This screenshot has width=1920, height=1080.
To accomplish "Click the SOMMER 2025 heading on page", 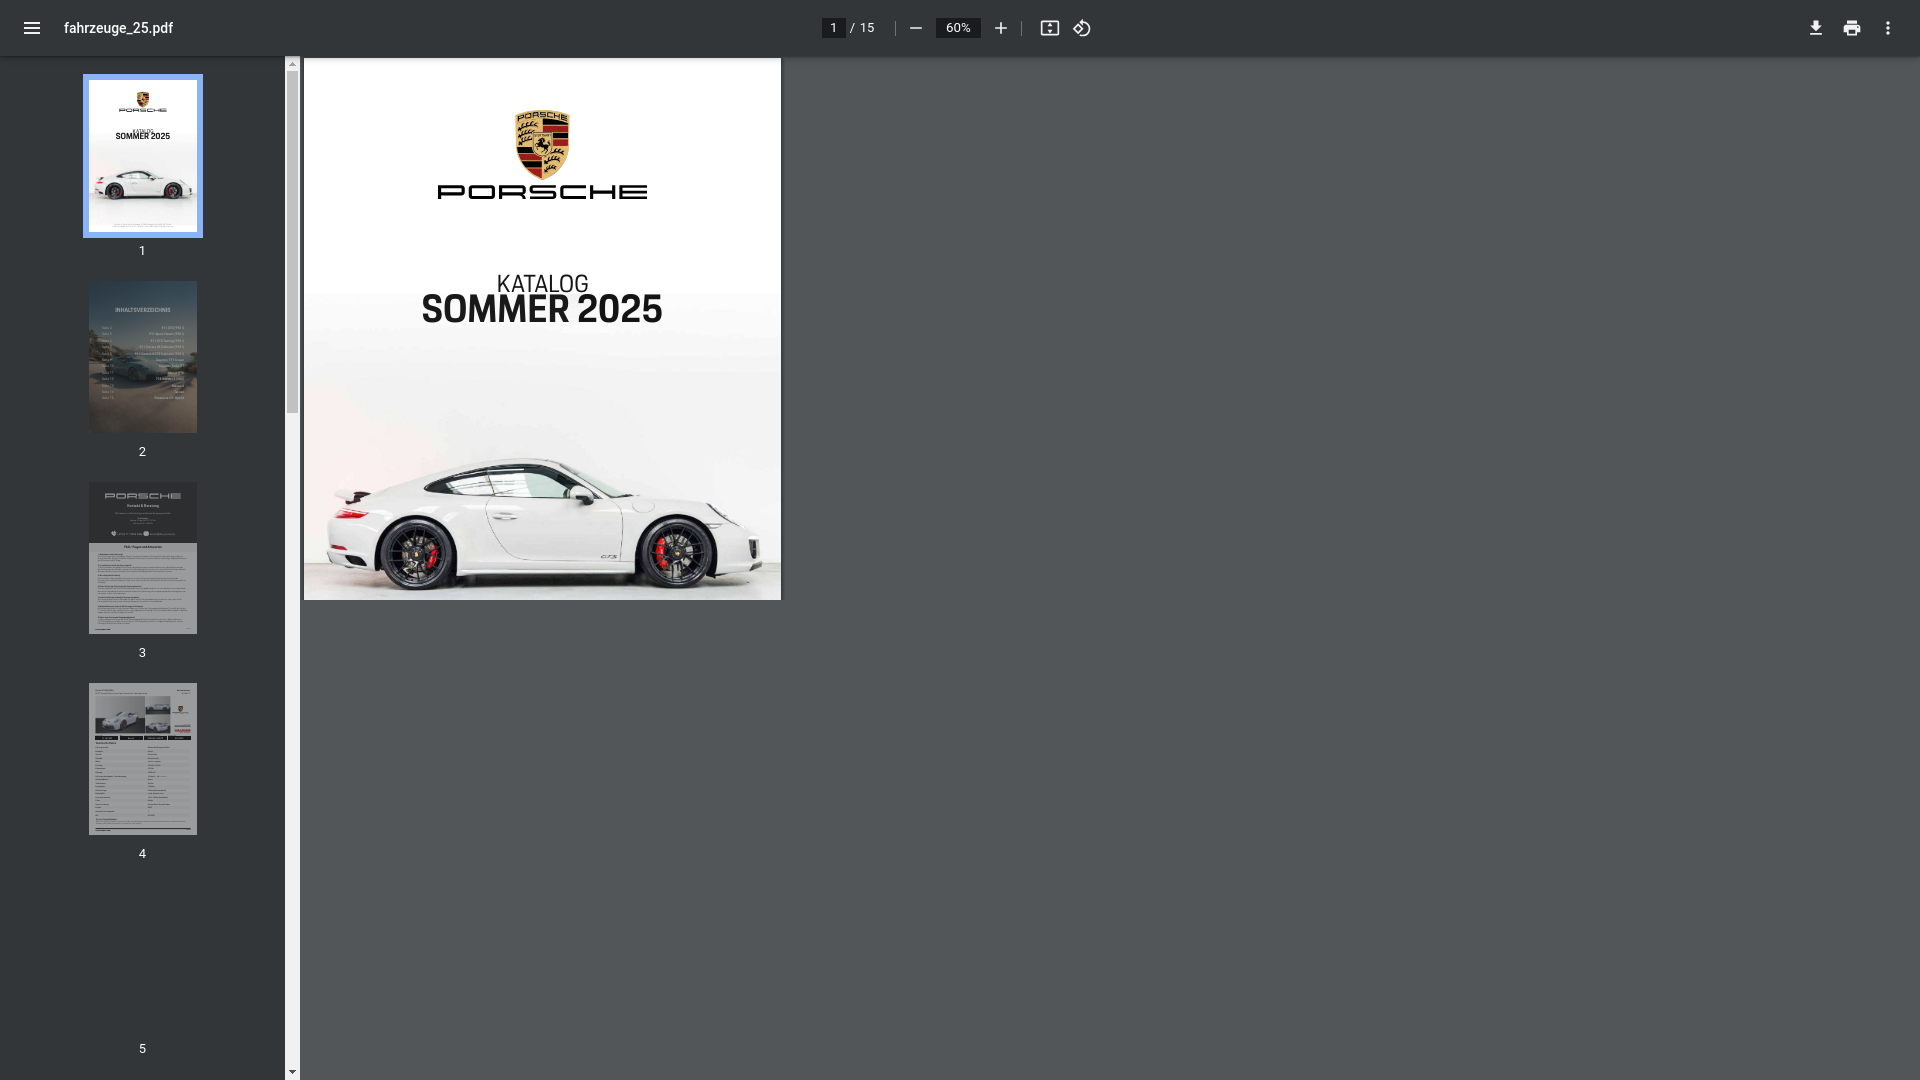I will 542,309.
